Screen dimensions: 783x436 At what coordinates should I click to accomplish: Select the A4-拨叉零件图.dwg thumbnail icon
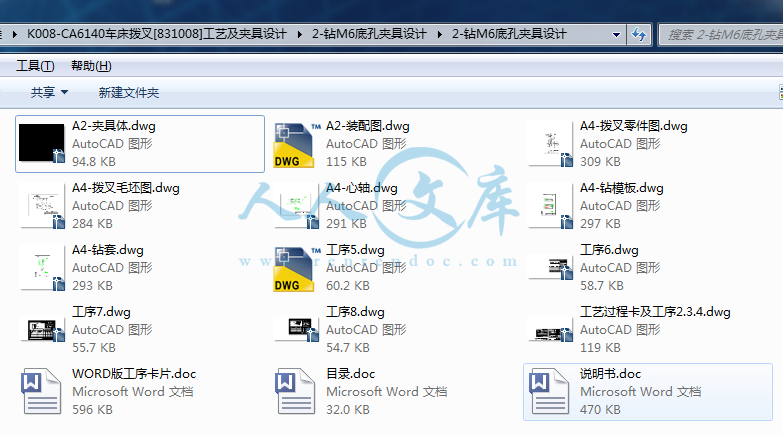551,143
